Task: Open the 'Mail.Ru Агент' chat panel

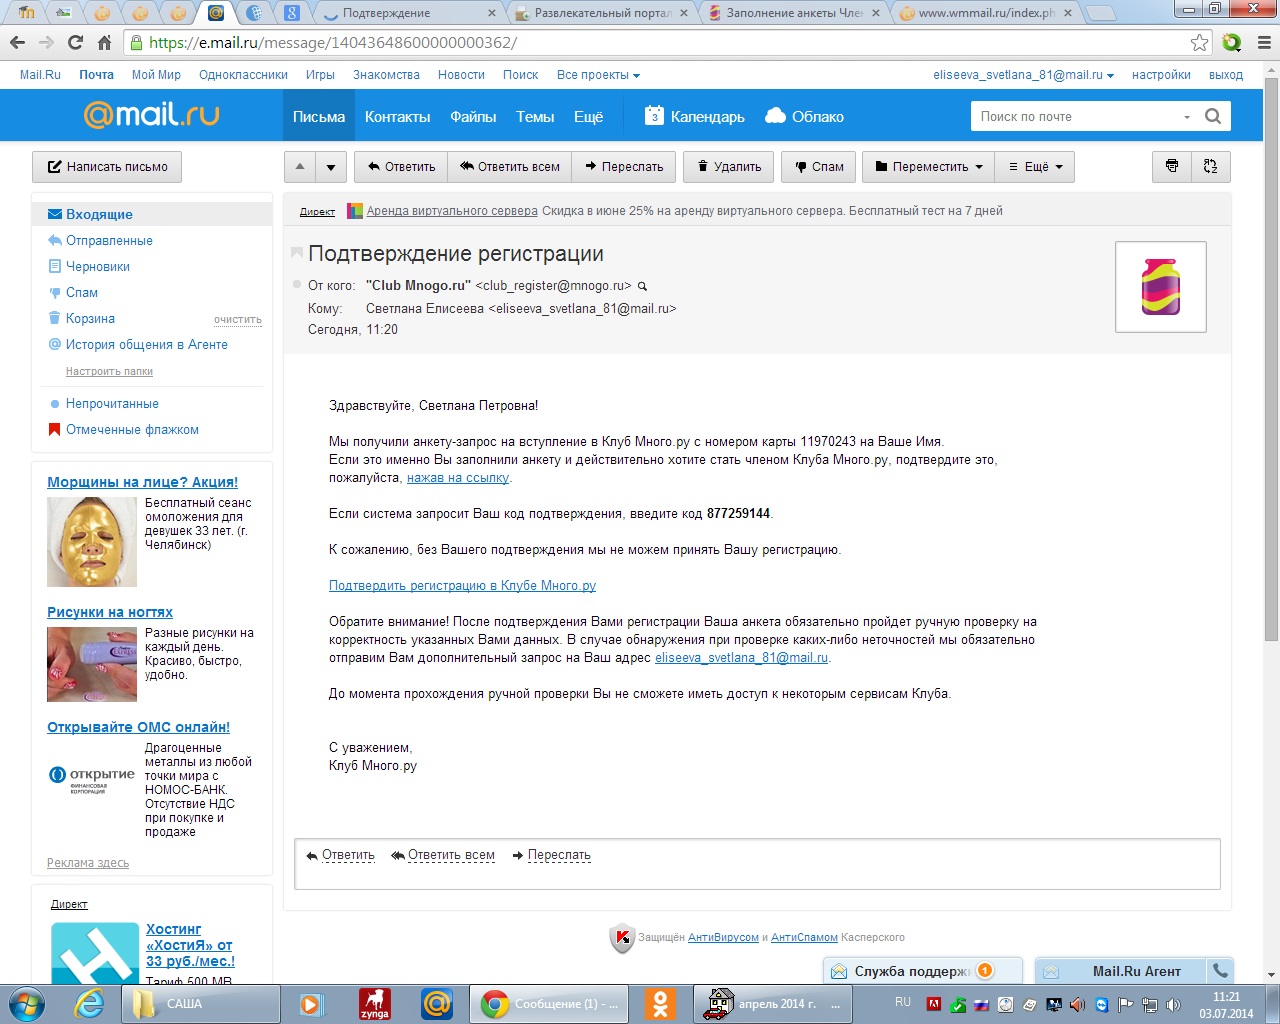Action: pyautogui.click(x=1120, y=971)
